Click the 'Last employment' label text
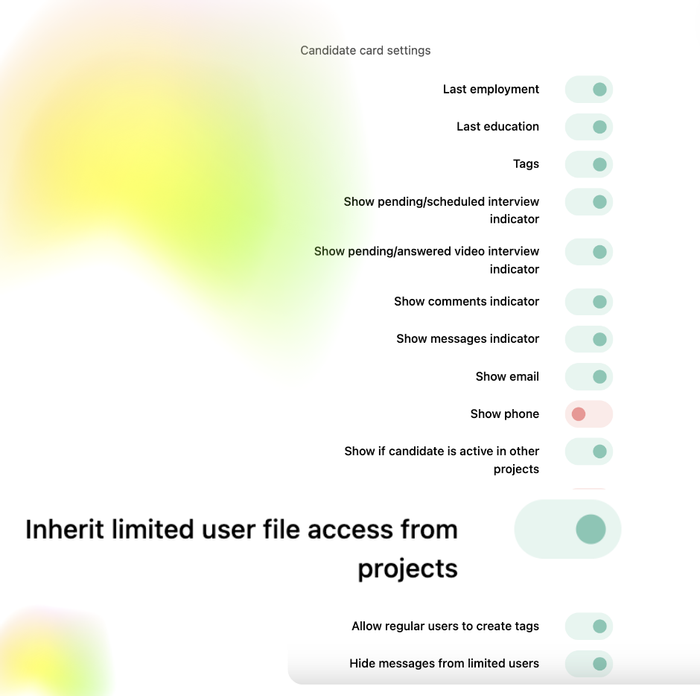This screenshot has width=700, height=696. click(491, 90)
